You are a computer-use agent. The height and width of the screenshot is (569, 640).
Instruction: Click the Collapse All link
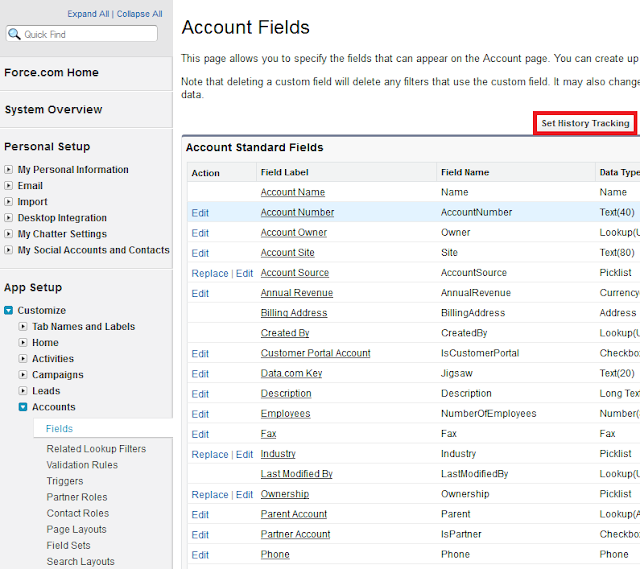pos(139,14)
